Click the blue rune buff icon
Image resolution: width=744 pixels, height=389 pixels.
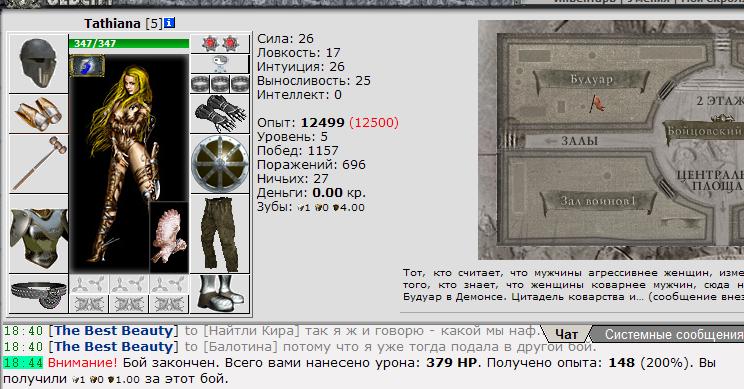(87, 66)
